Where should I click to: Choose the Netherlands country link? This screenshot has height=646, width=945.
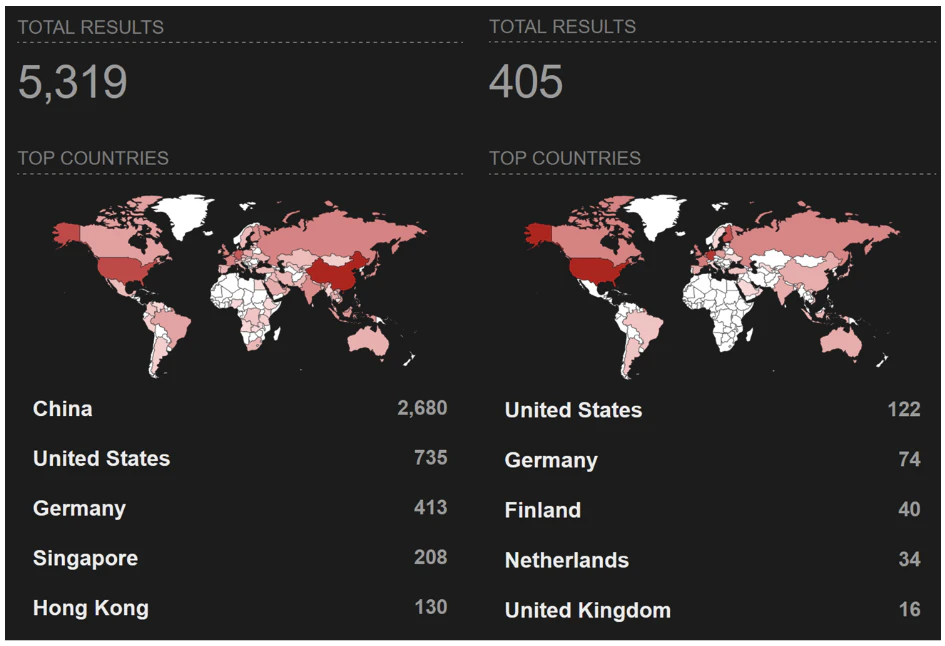pyautogui.click(x=566, y=560)
